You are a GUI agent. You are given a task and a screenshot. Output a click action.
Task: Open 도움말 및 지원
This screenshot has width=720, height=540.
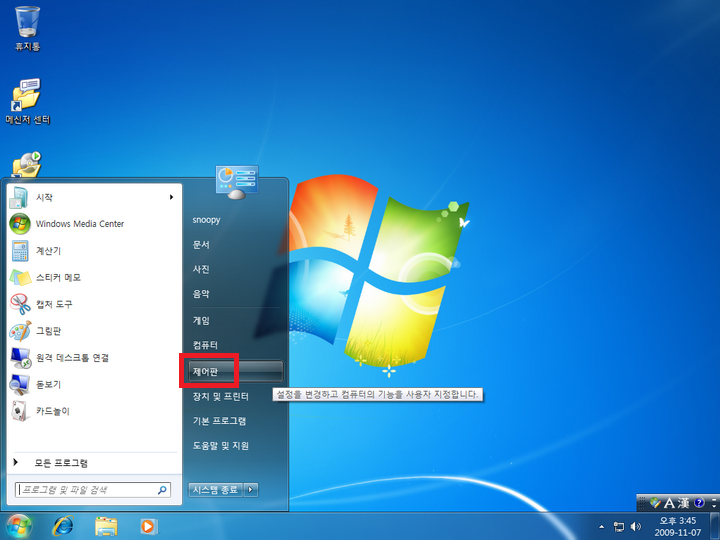coord(220,445)
